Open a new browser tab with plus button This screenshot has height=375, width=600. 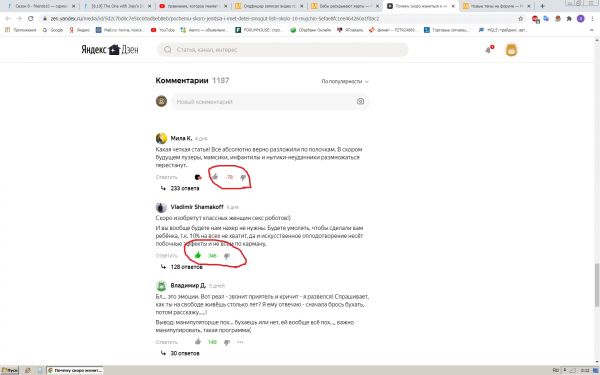542,6
